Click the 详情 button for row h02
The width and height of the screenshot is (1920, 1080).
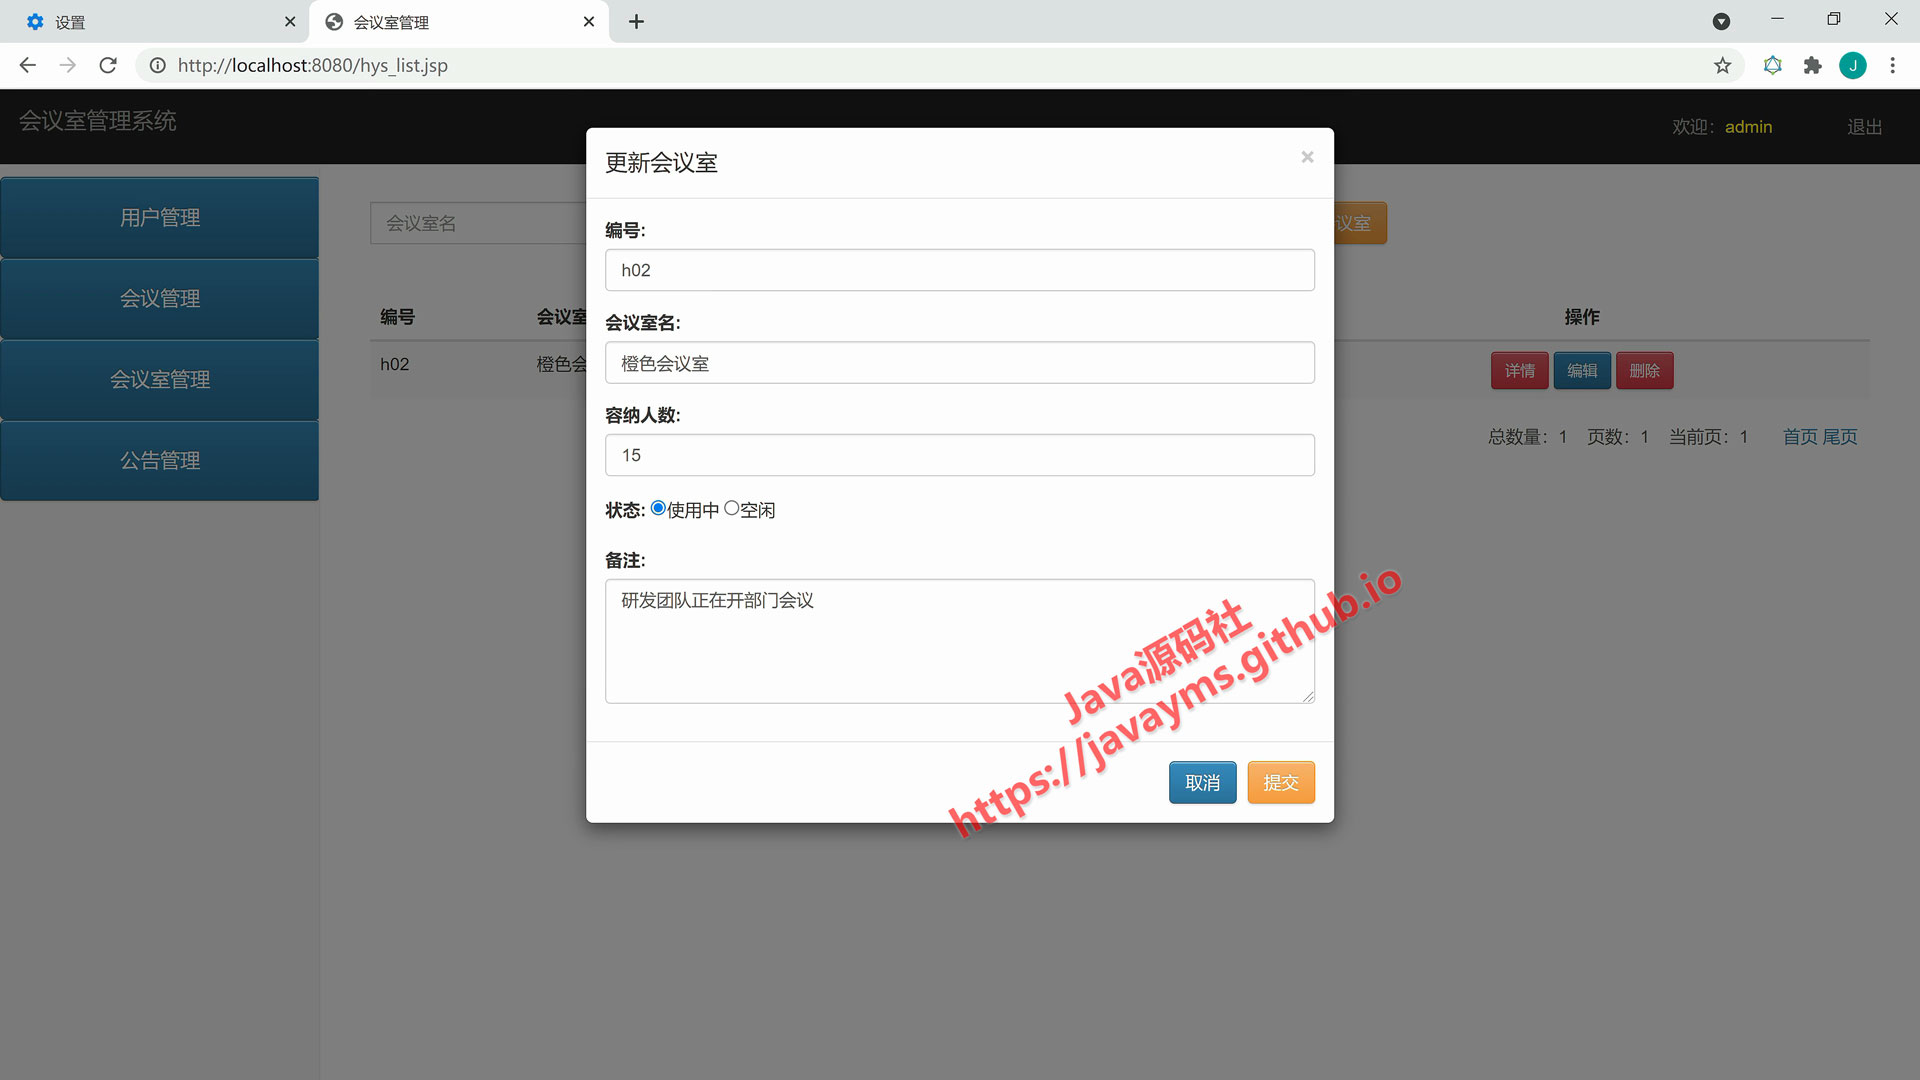pyautogui.click(x=1519, y=370)
